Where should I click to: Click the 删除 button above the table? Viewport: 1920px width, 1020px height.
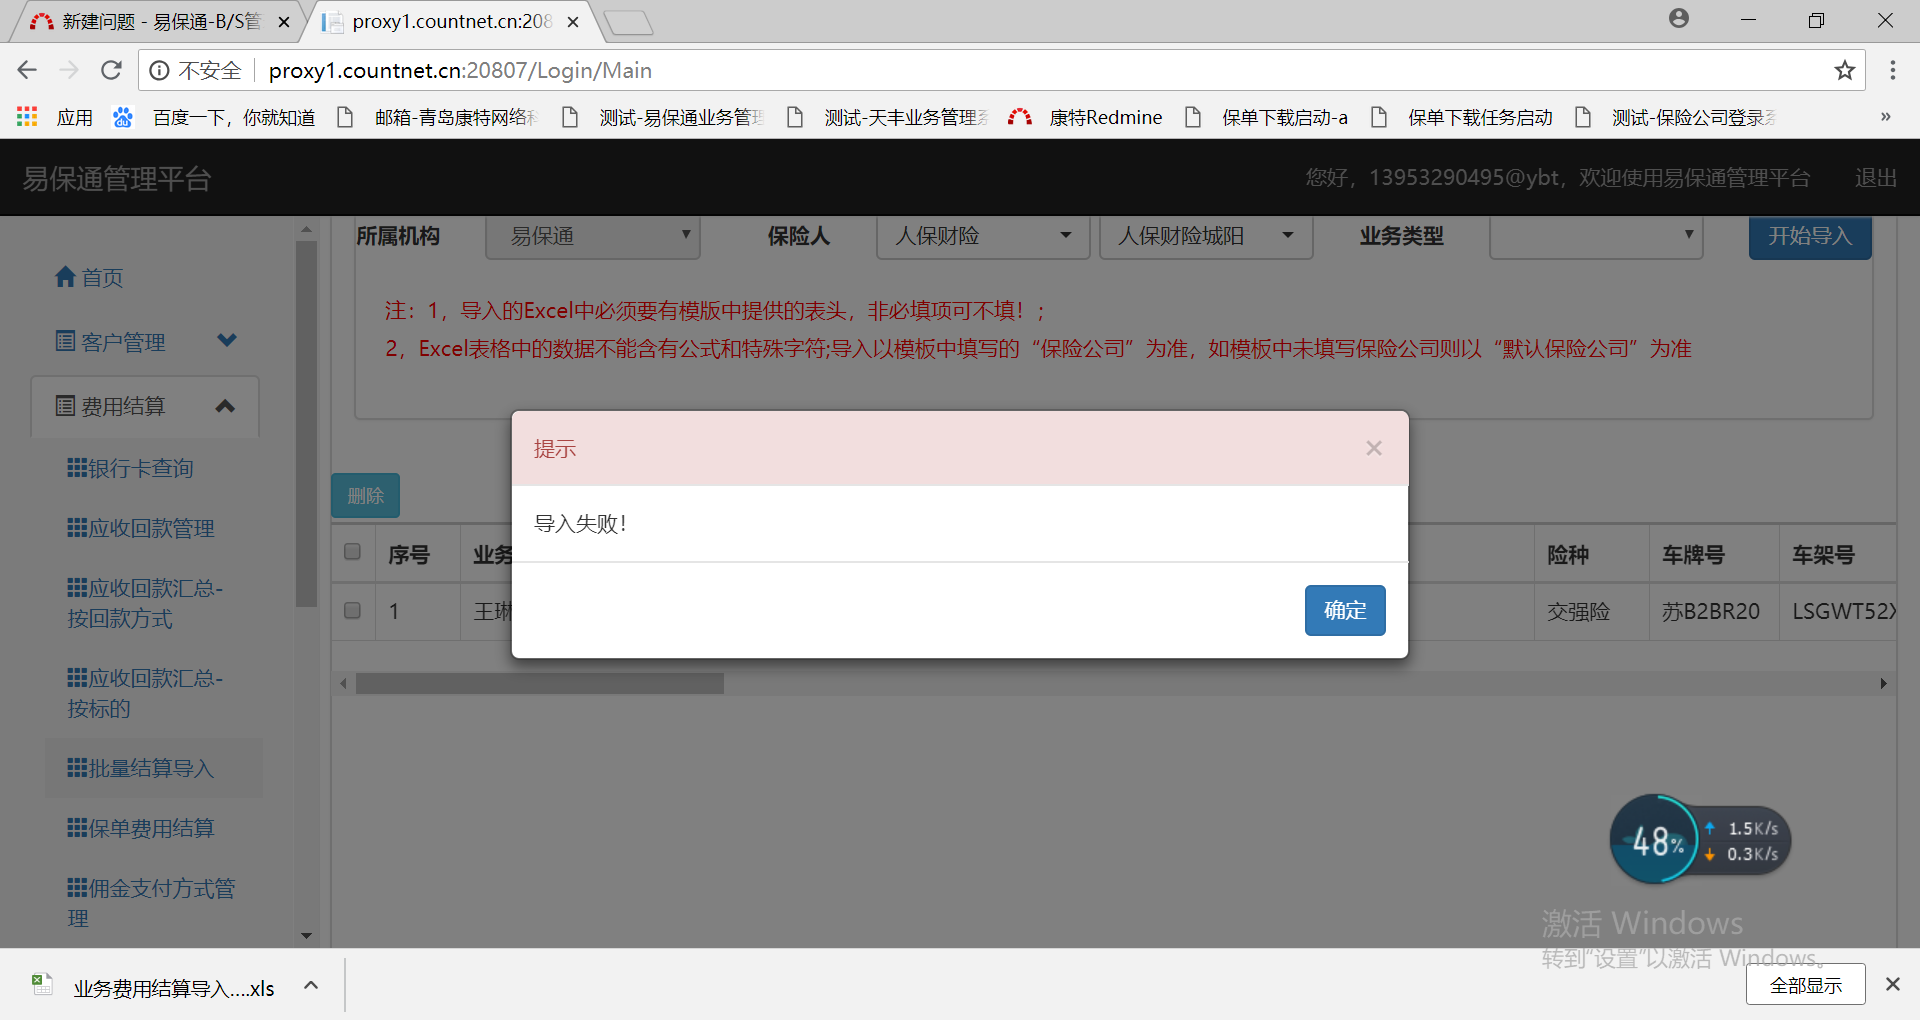(365, 495)
